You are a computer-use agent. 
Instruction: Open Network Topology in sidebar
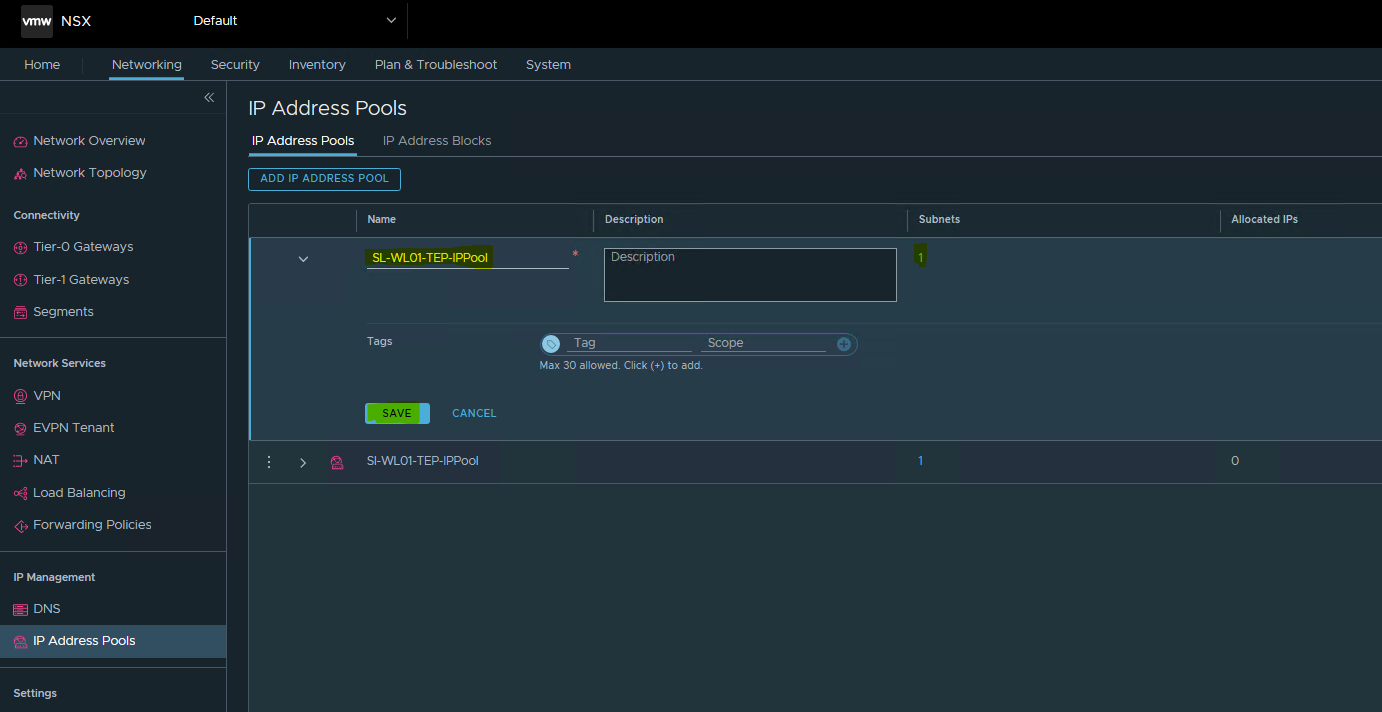coord(90,173)
